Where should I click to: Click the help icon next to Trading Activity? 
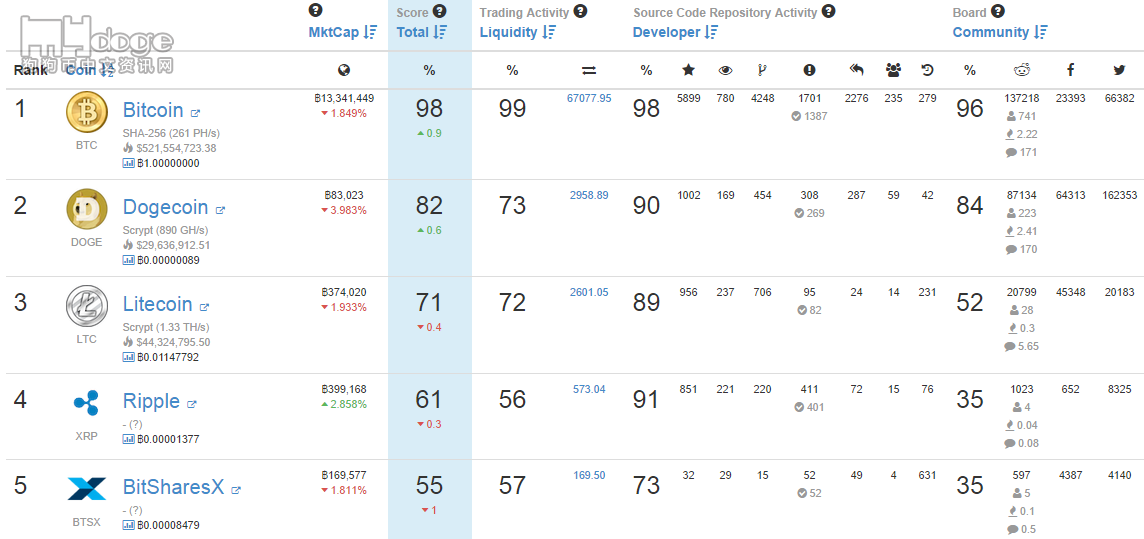coord(581,12)
